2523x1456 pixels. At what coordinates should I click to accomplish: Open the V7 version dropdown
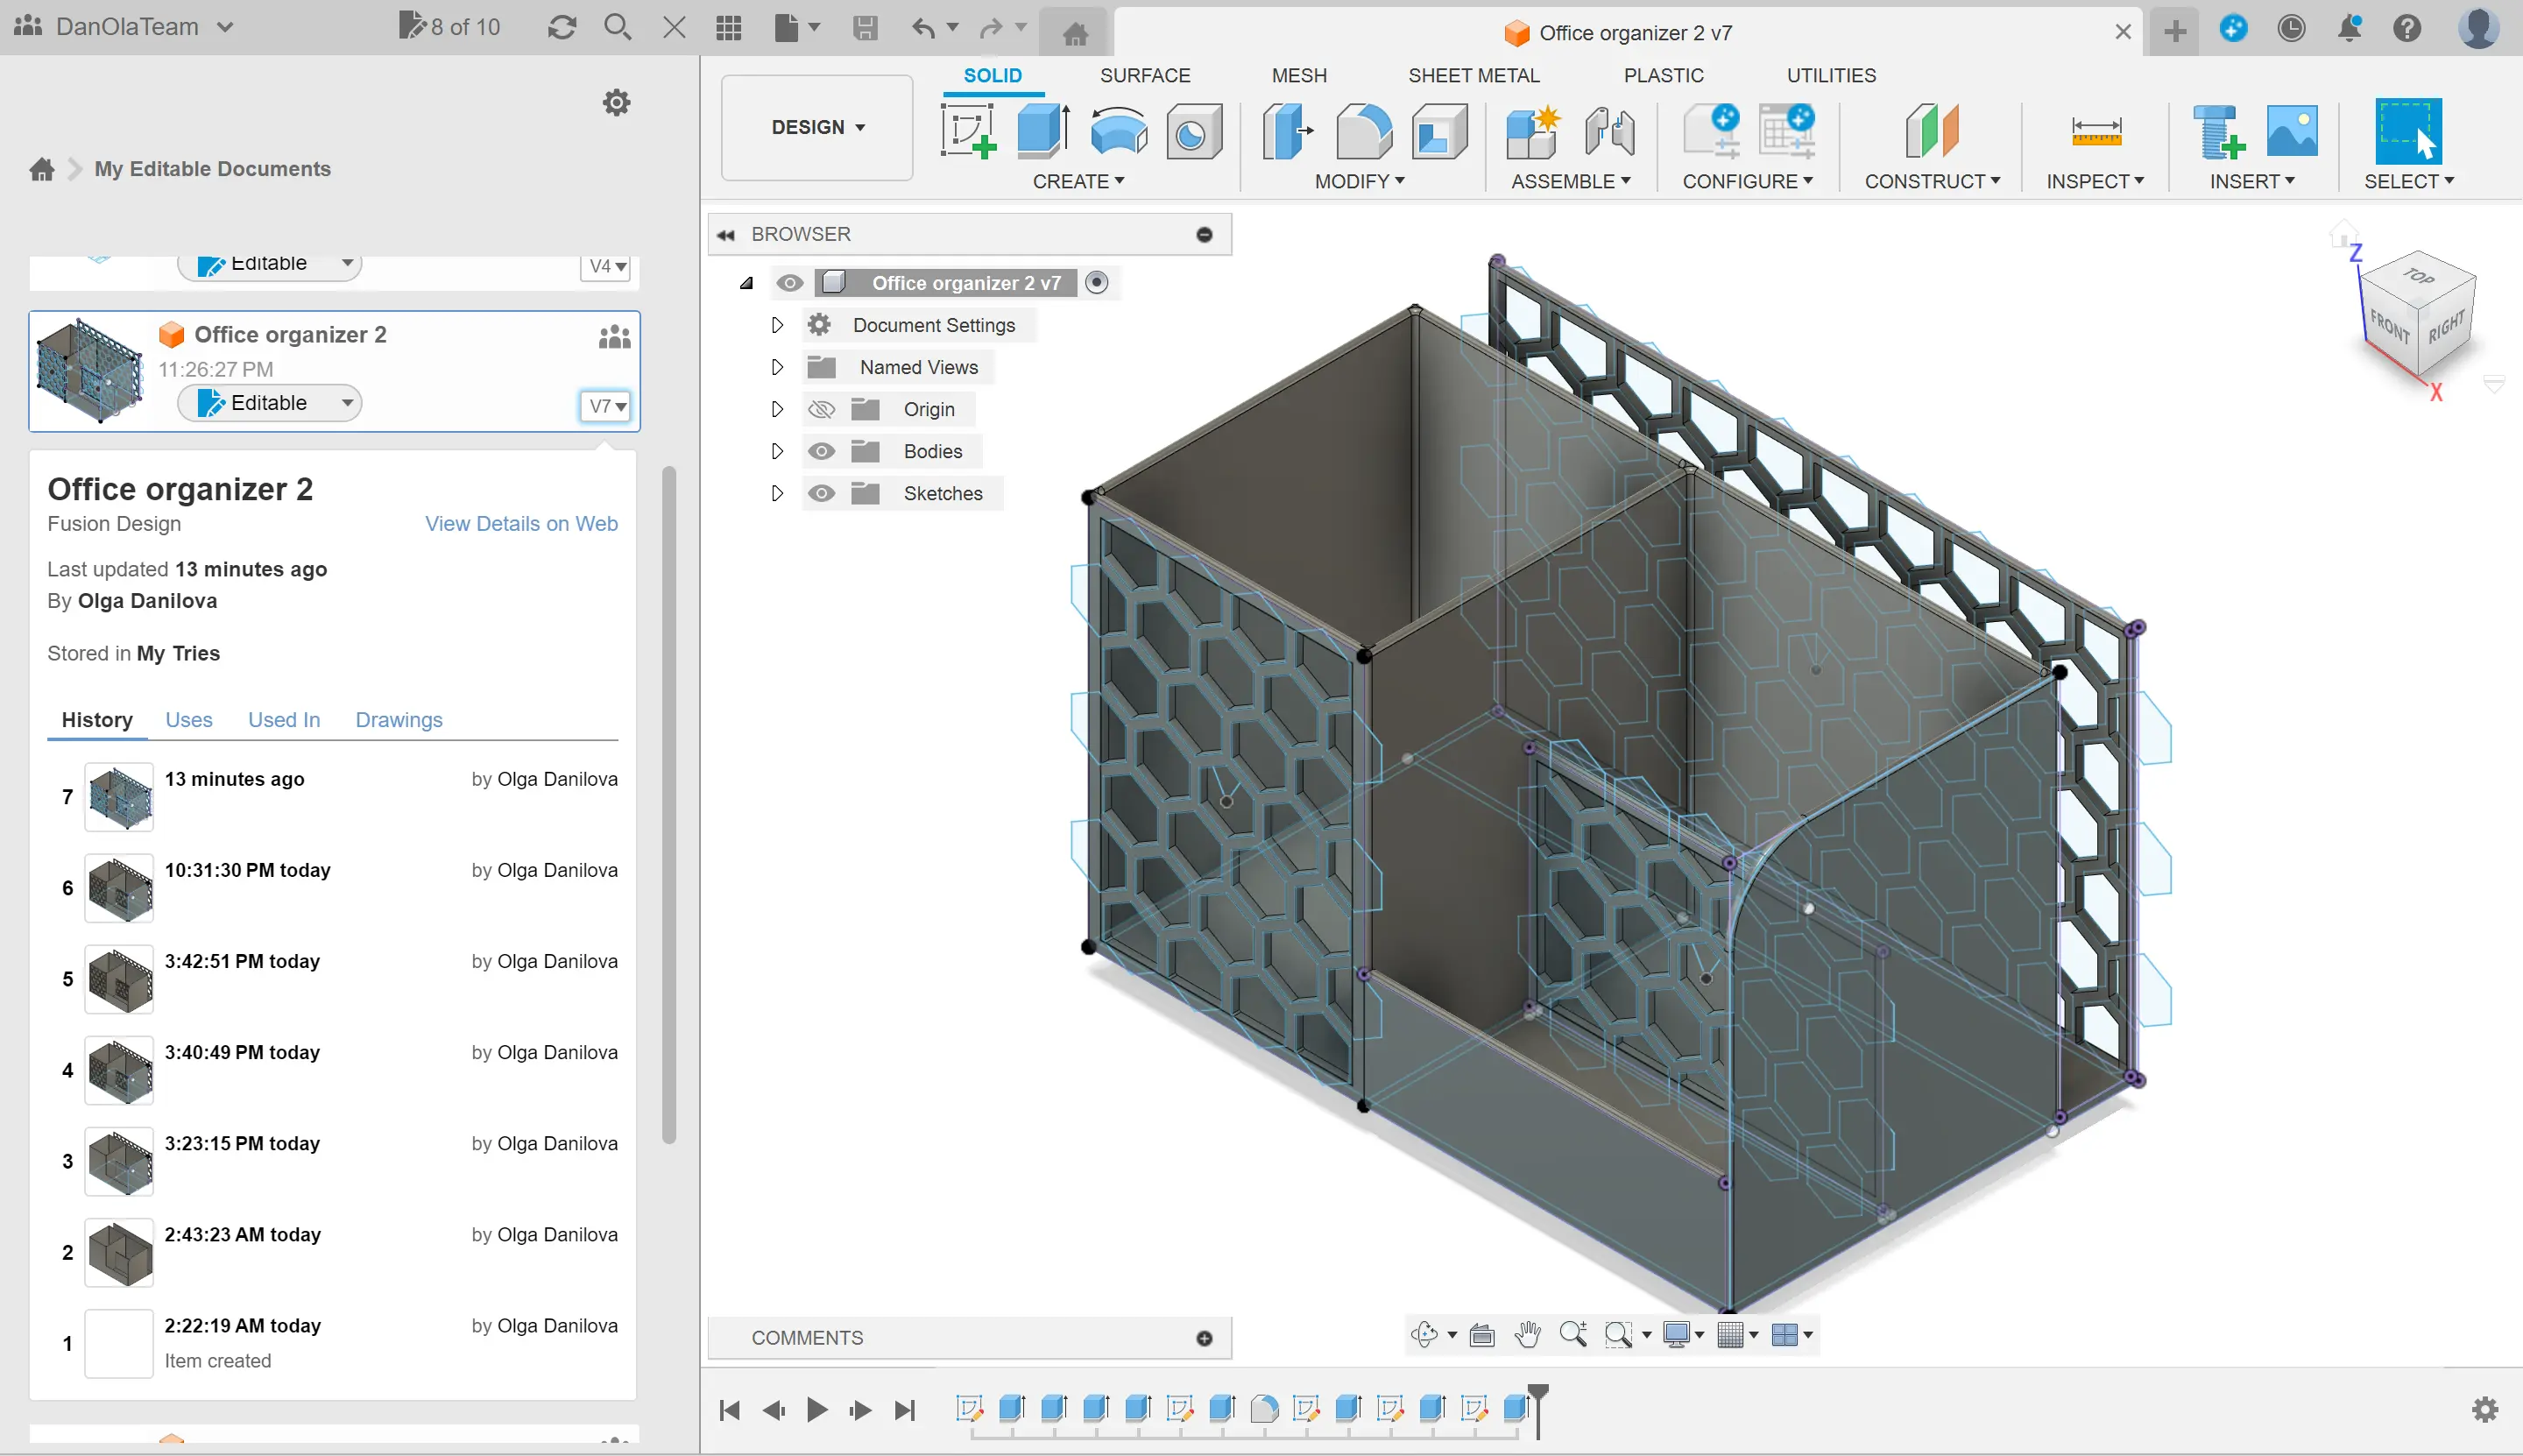pyautogui.click(x=606, y=406)
